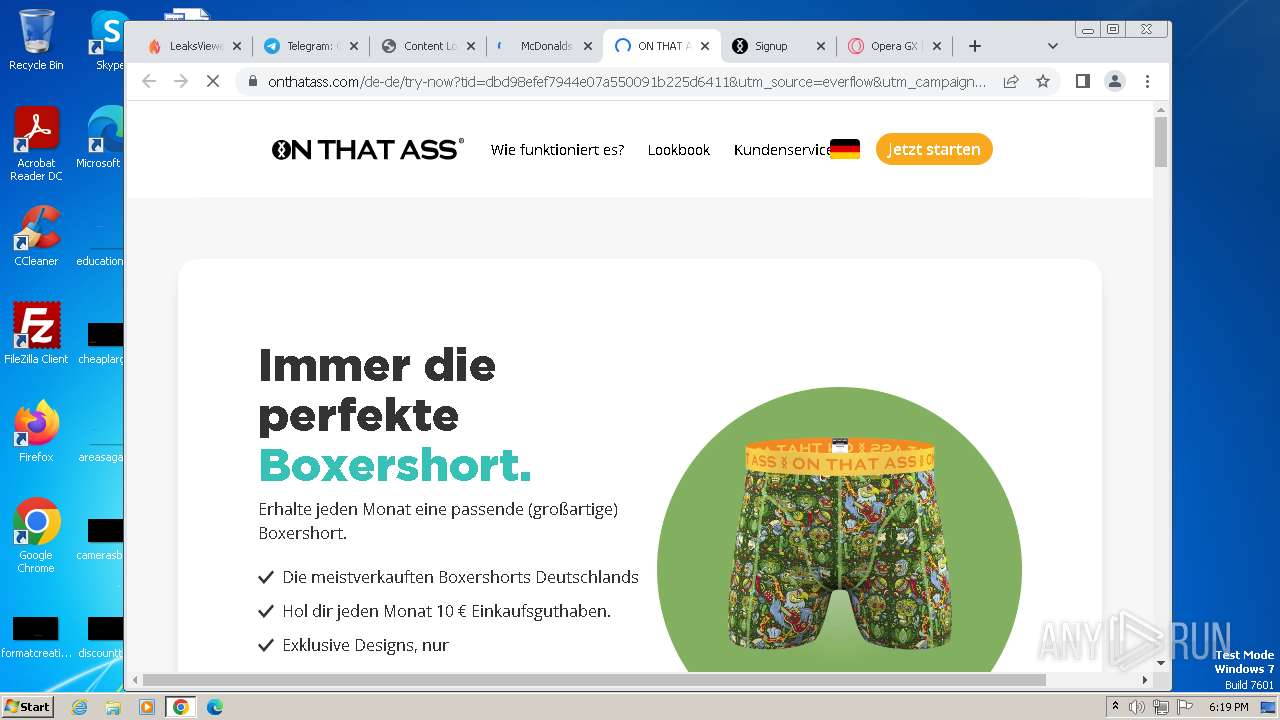Open Chrome three-dot menu

[x=1147, y=81]
